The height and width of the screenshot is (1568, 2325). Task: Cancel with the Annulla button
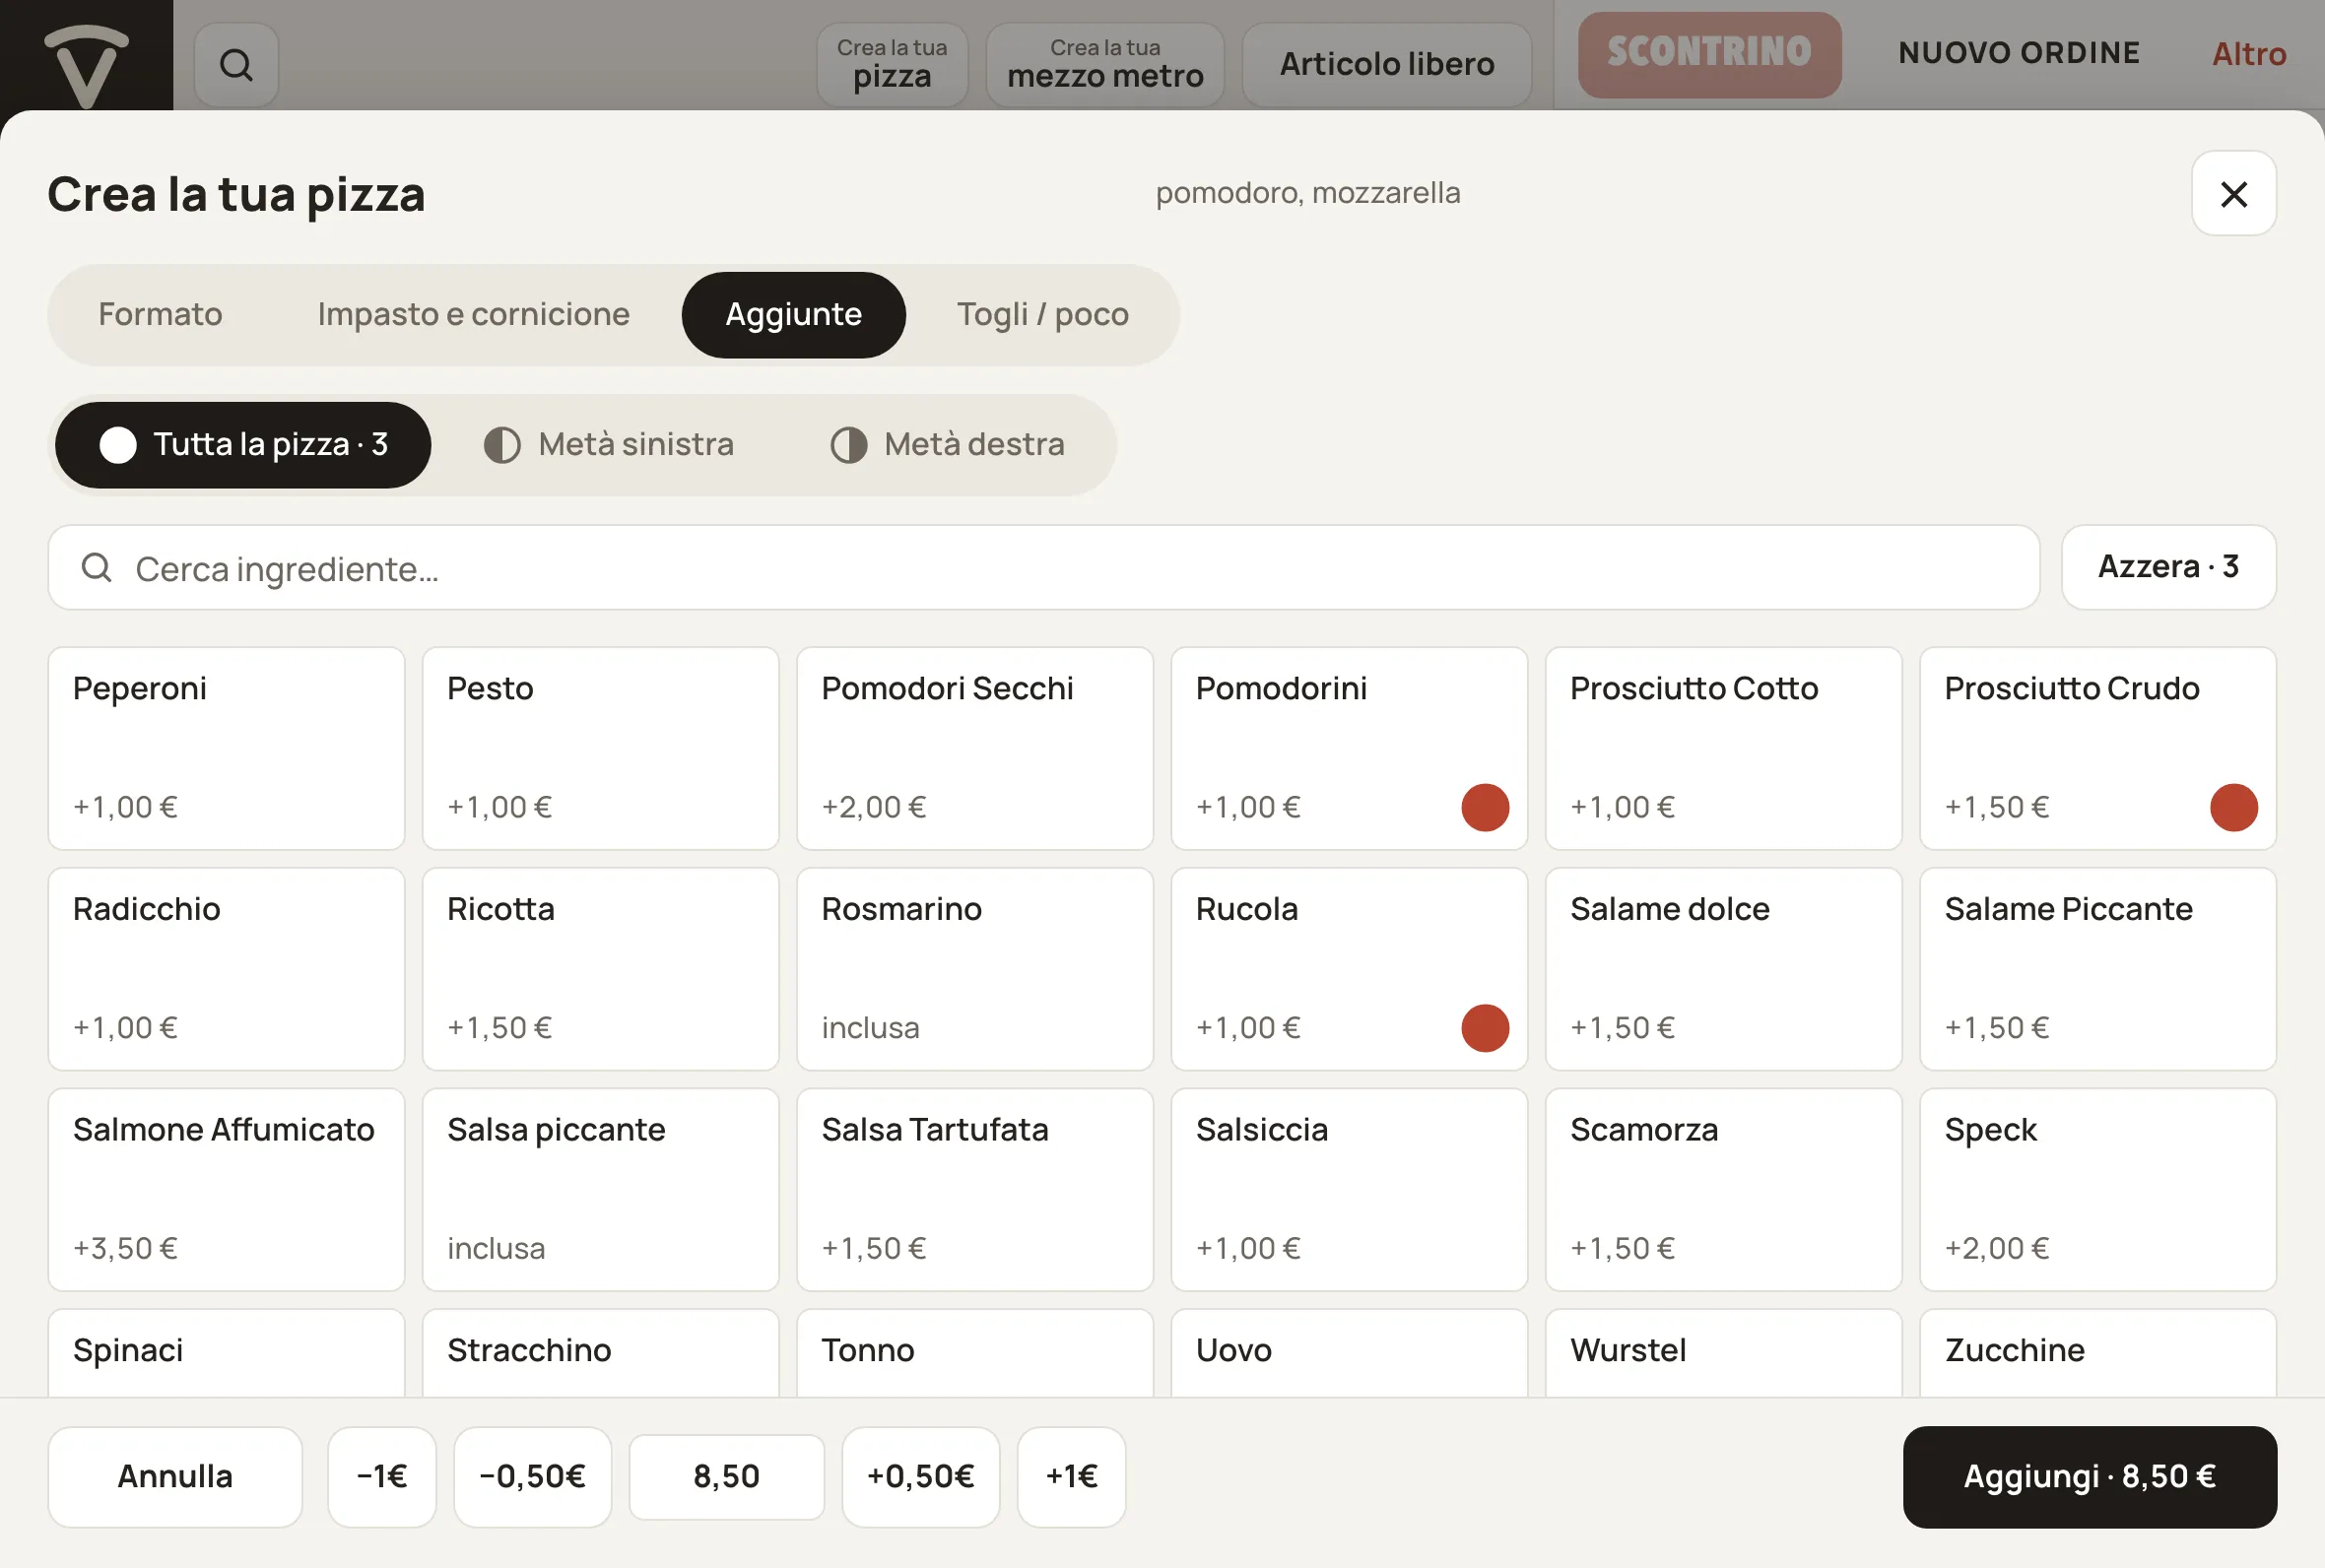tap(175, 1477)
